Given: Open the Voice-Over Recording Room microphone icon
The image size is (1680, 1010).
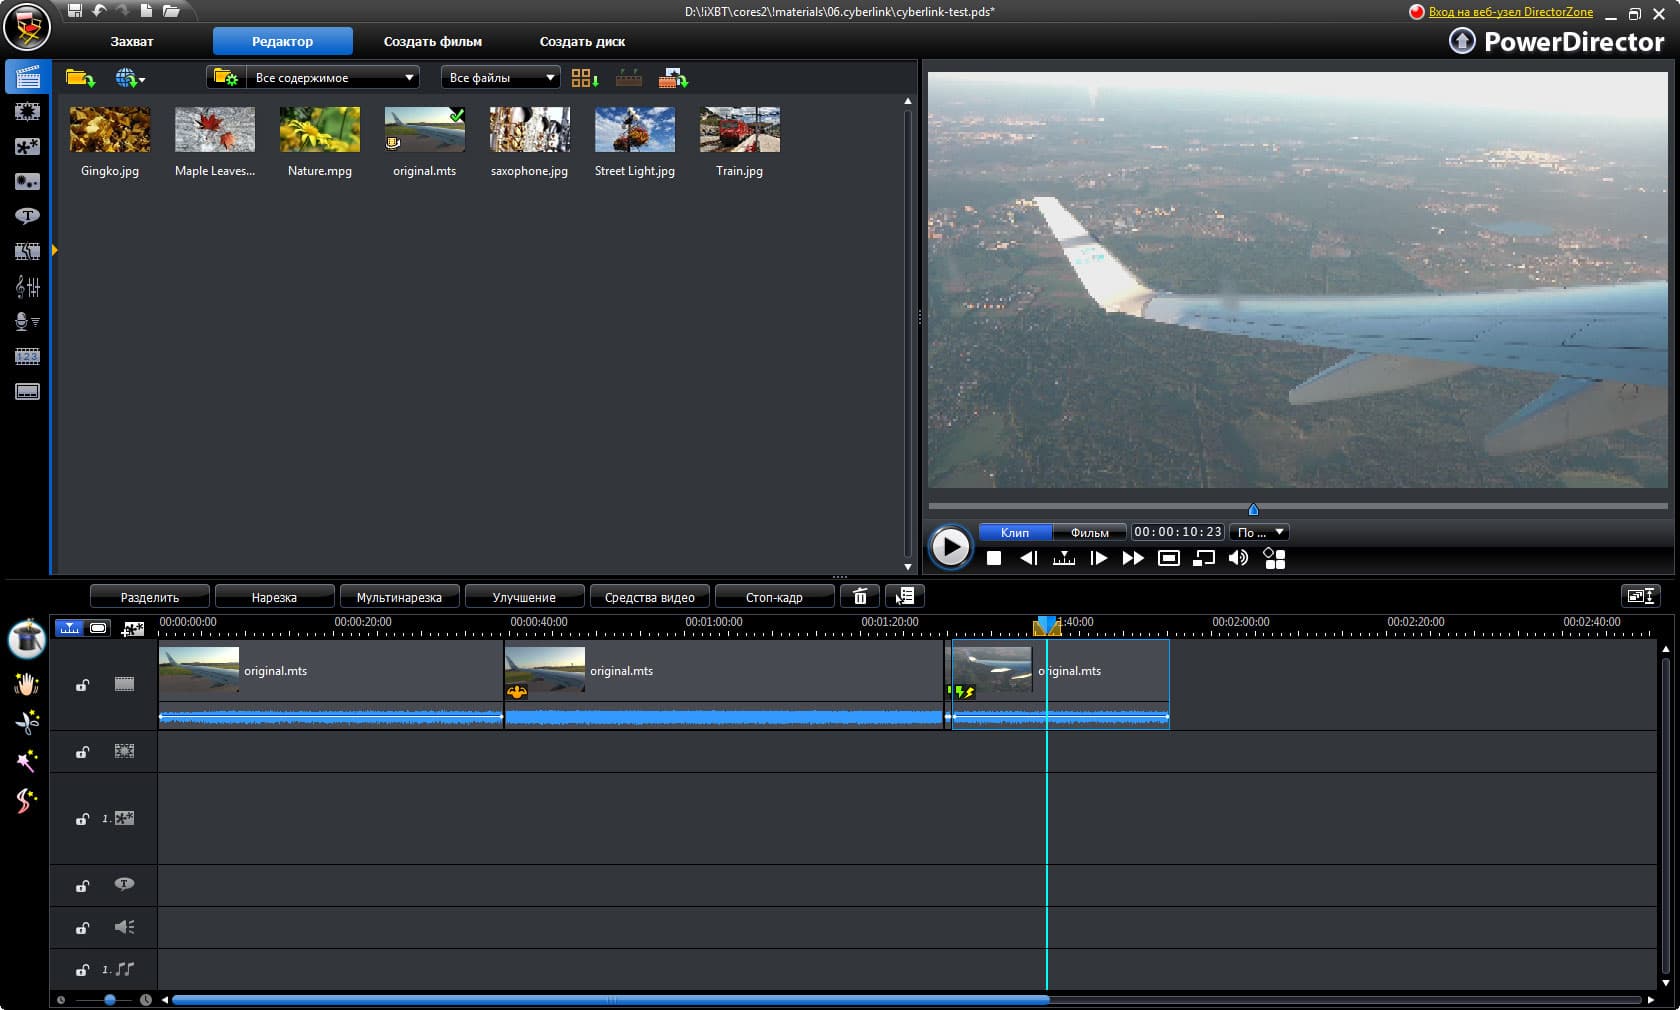Looking at the screenshot, I should [x=27, y=322].
